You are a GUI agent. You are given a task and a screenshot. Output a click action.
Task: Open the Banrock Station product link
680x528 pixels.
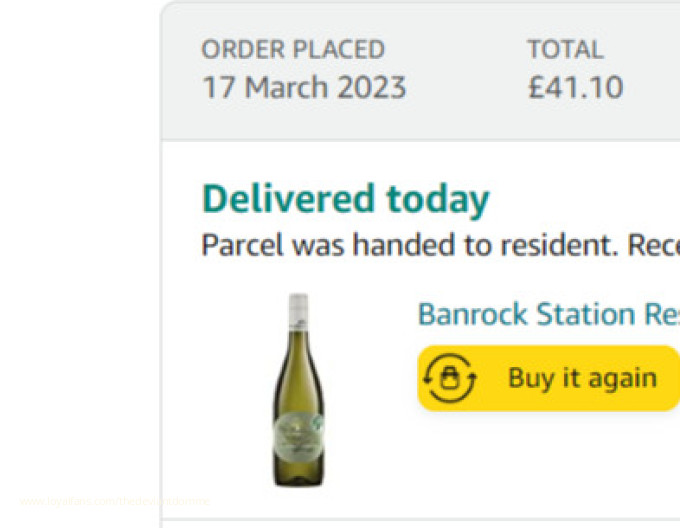pos(548,314)
